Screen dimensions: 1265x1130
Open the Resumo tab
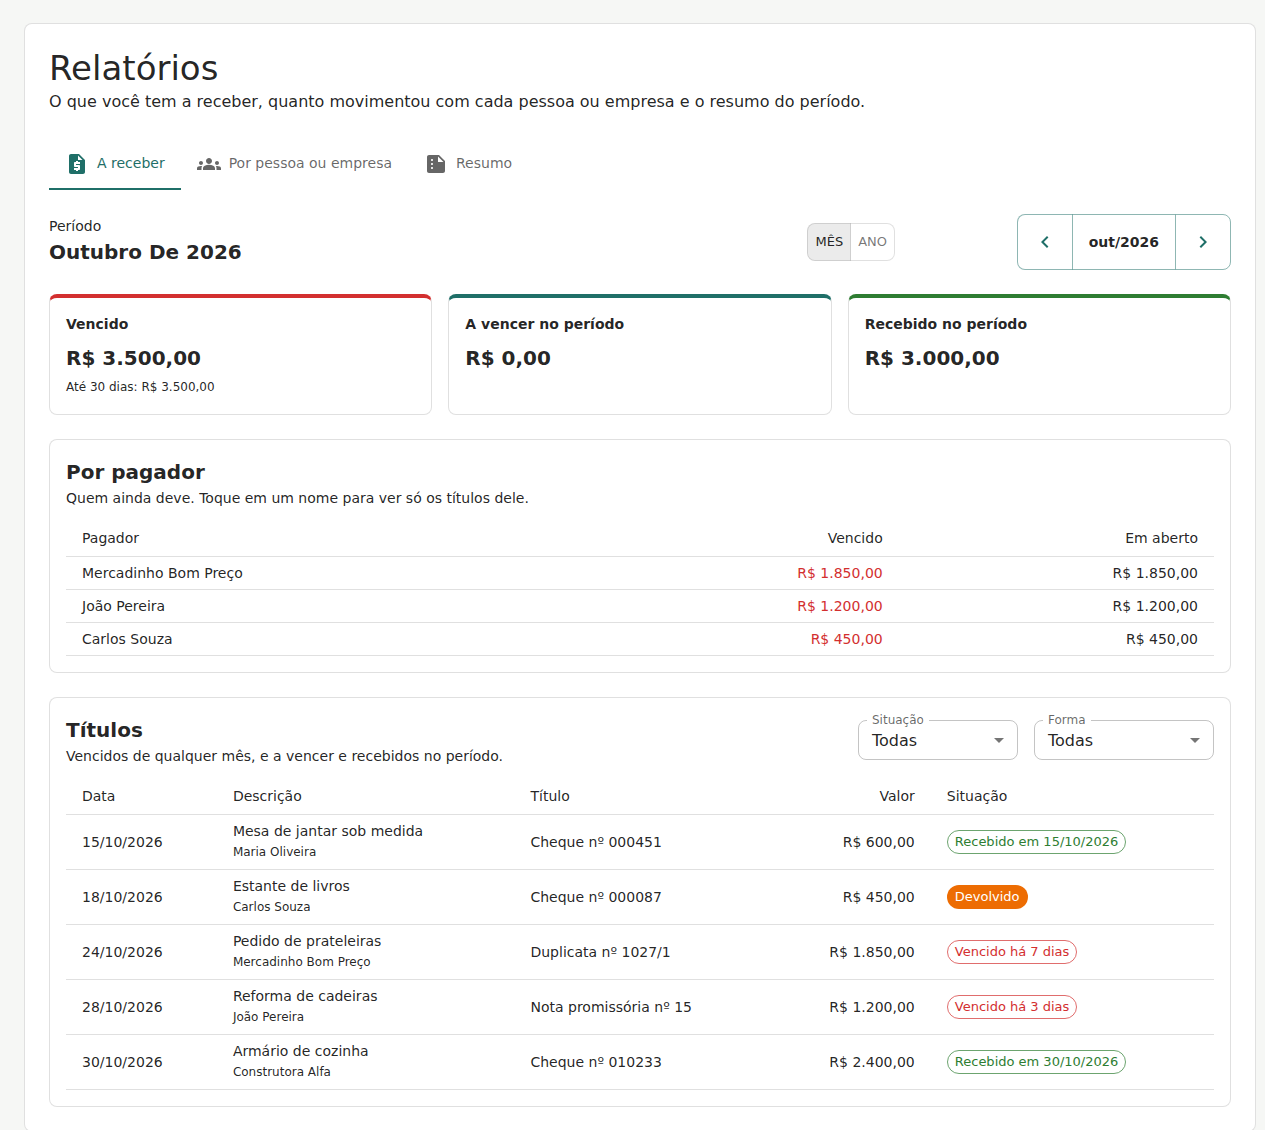pos(469,164)
